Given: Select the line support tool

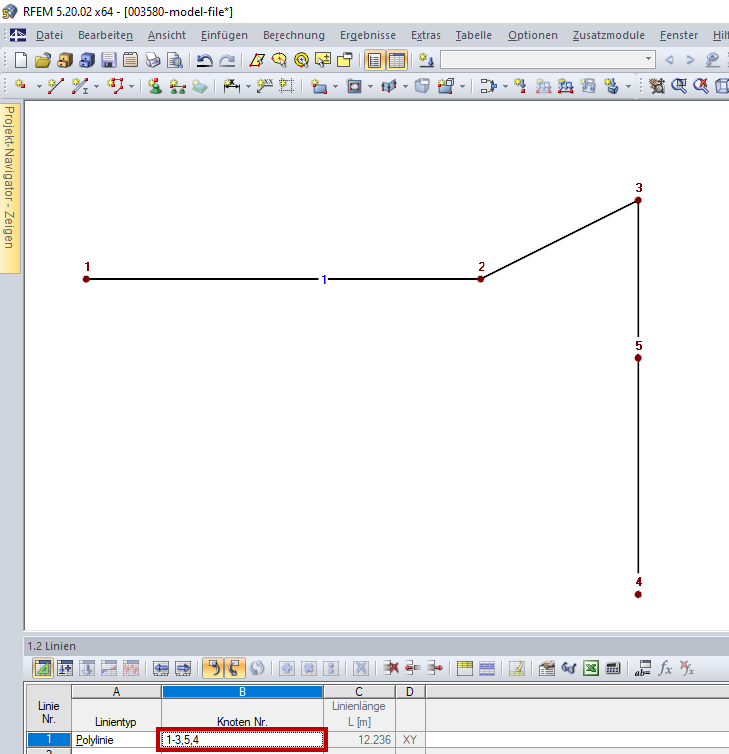Looking at the screenshot, I should click(177, 86).
